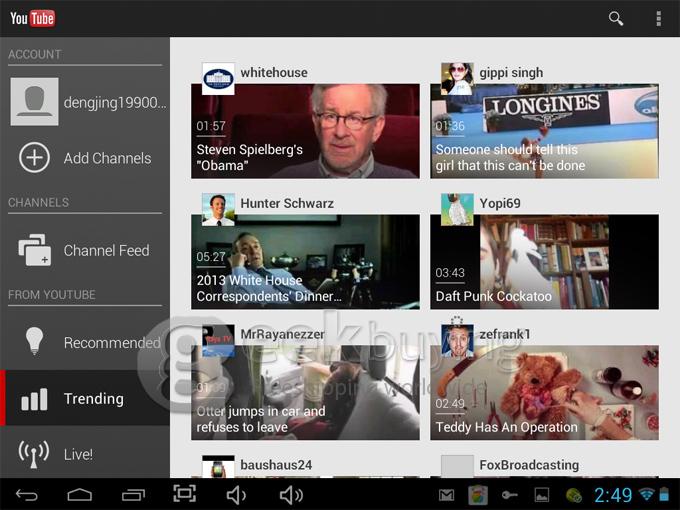Tap the Live! broadcast antenna icon

[x=34, y=454]
